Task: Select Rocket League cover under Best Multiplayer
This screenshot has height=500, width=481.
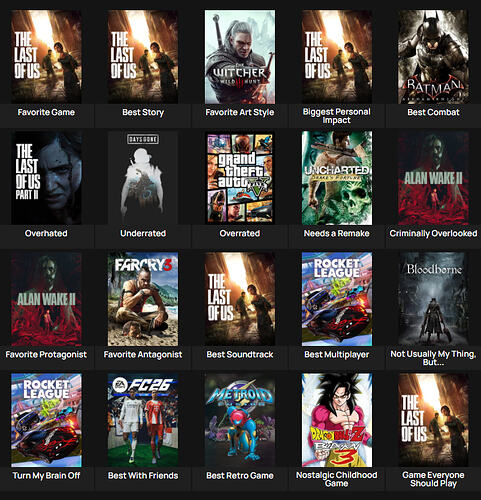Action: (x=337, y=299)
